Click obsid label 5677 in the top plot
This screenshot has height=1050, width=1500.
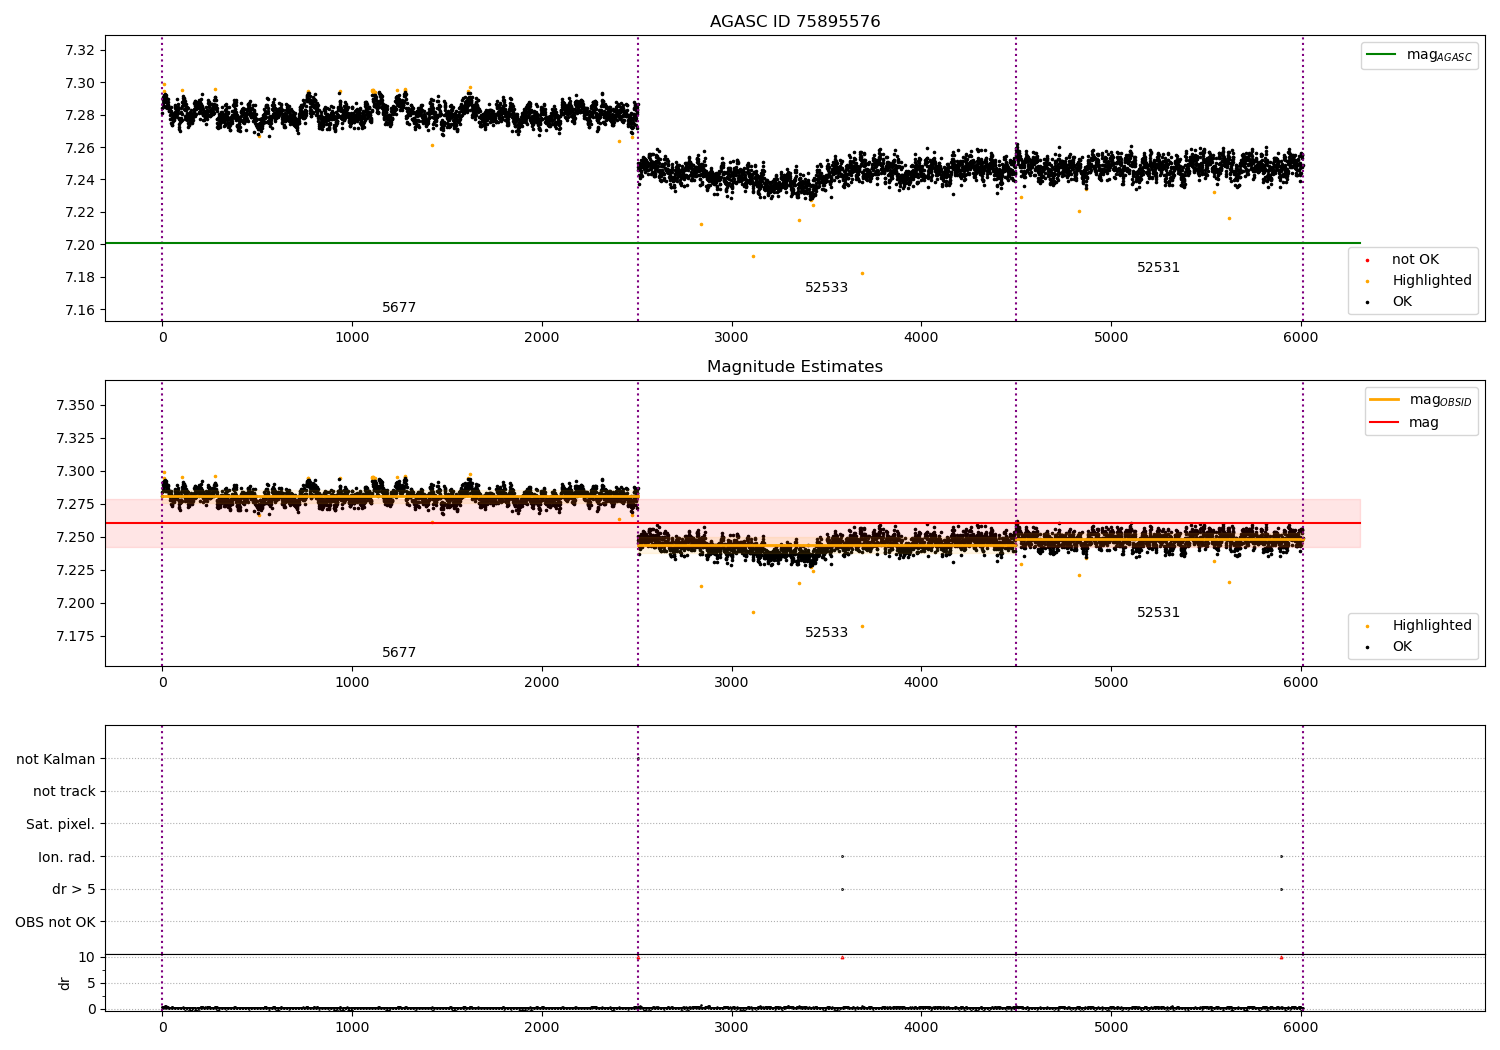[399, 308]
